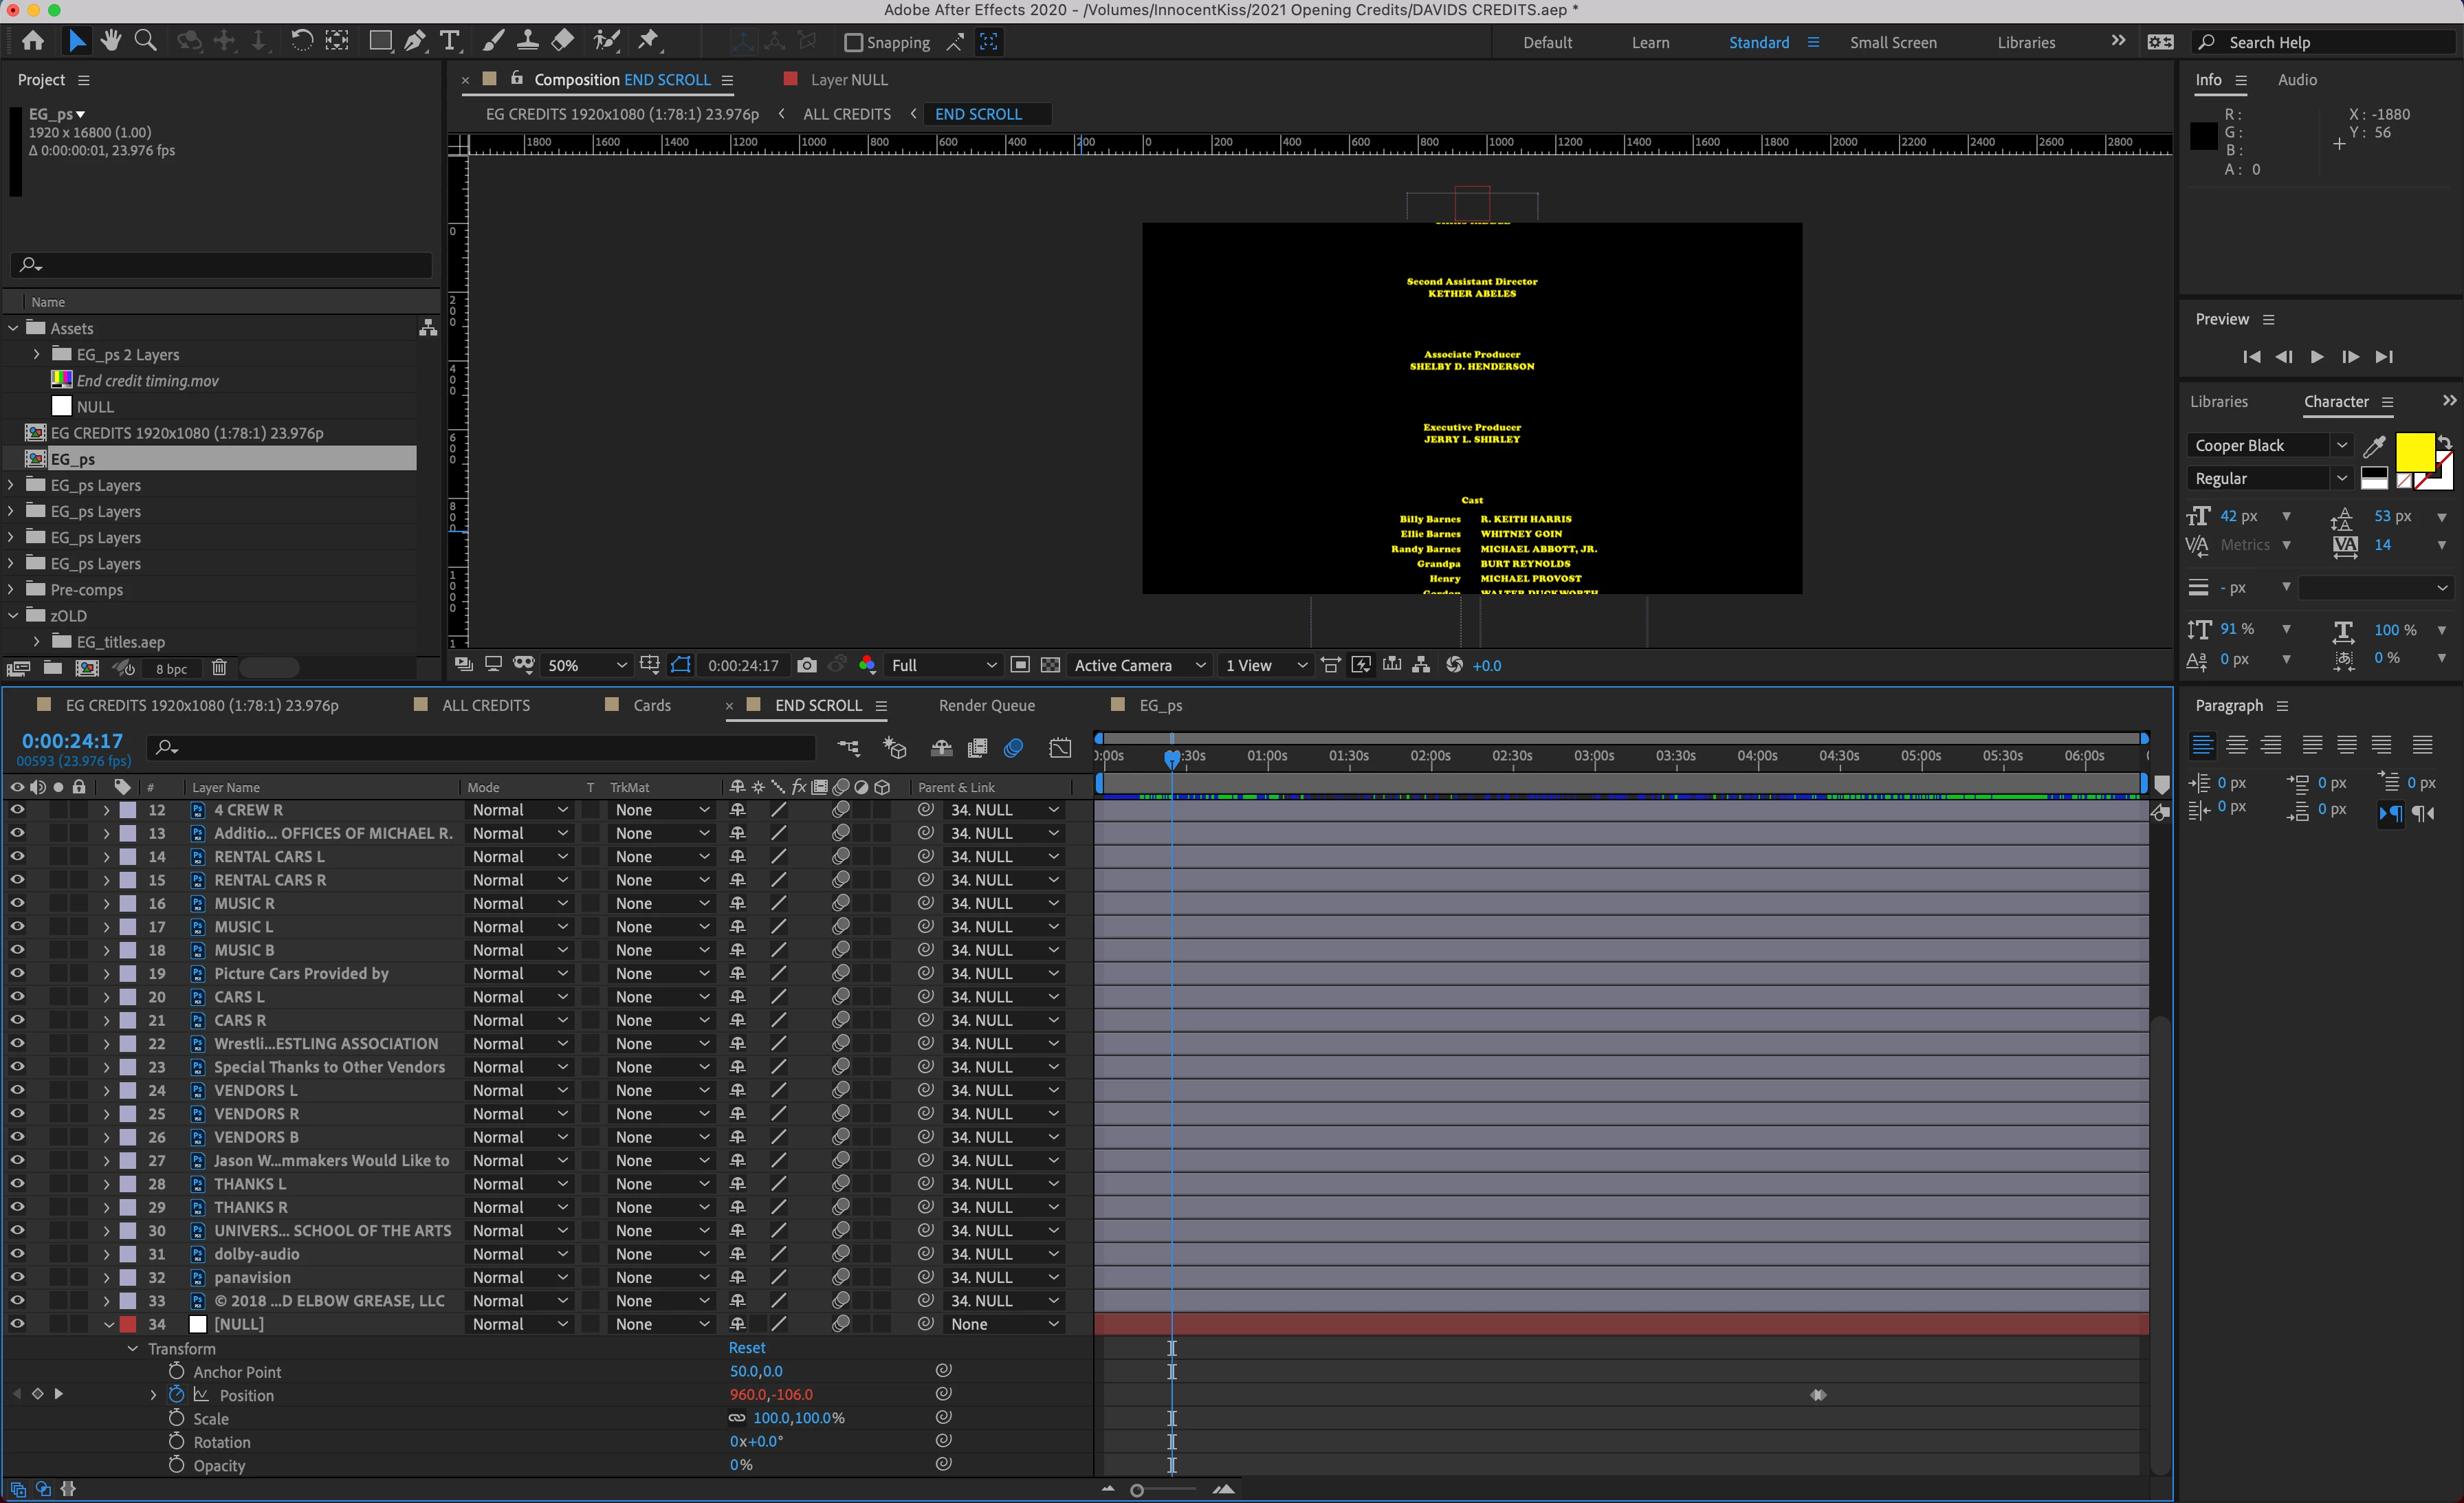Select the Zoom tool in toolbar
This screenshot has width=2464, height=1503.
[146, 41]
